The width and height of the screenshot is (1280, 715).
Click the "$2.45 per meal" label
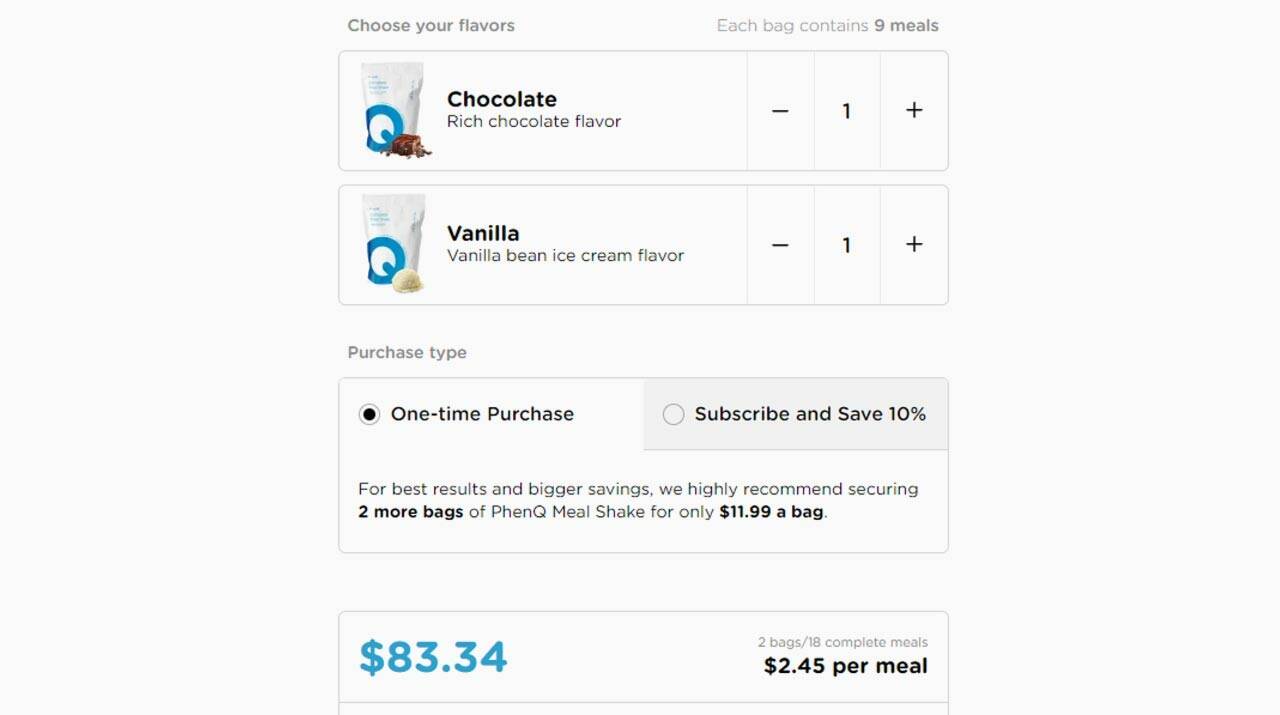[845, 666]
